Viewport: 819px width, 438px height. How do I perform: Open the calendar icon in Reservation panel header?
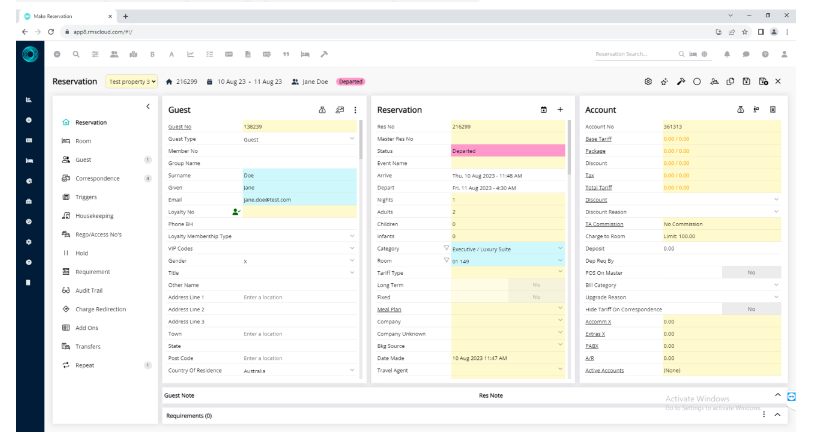(543, 109)
